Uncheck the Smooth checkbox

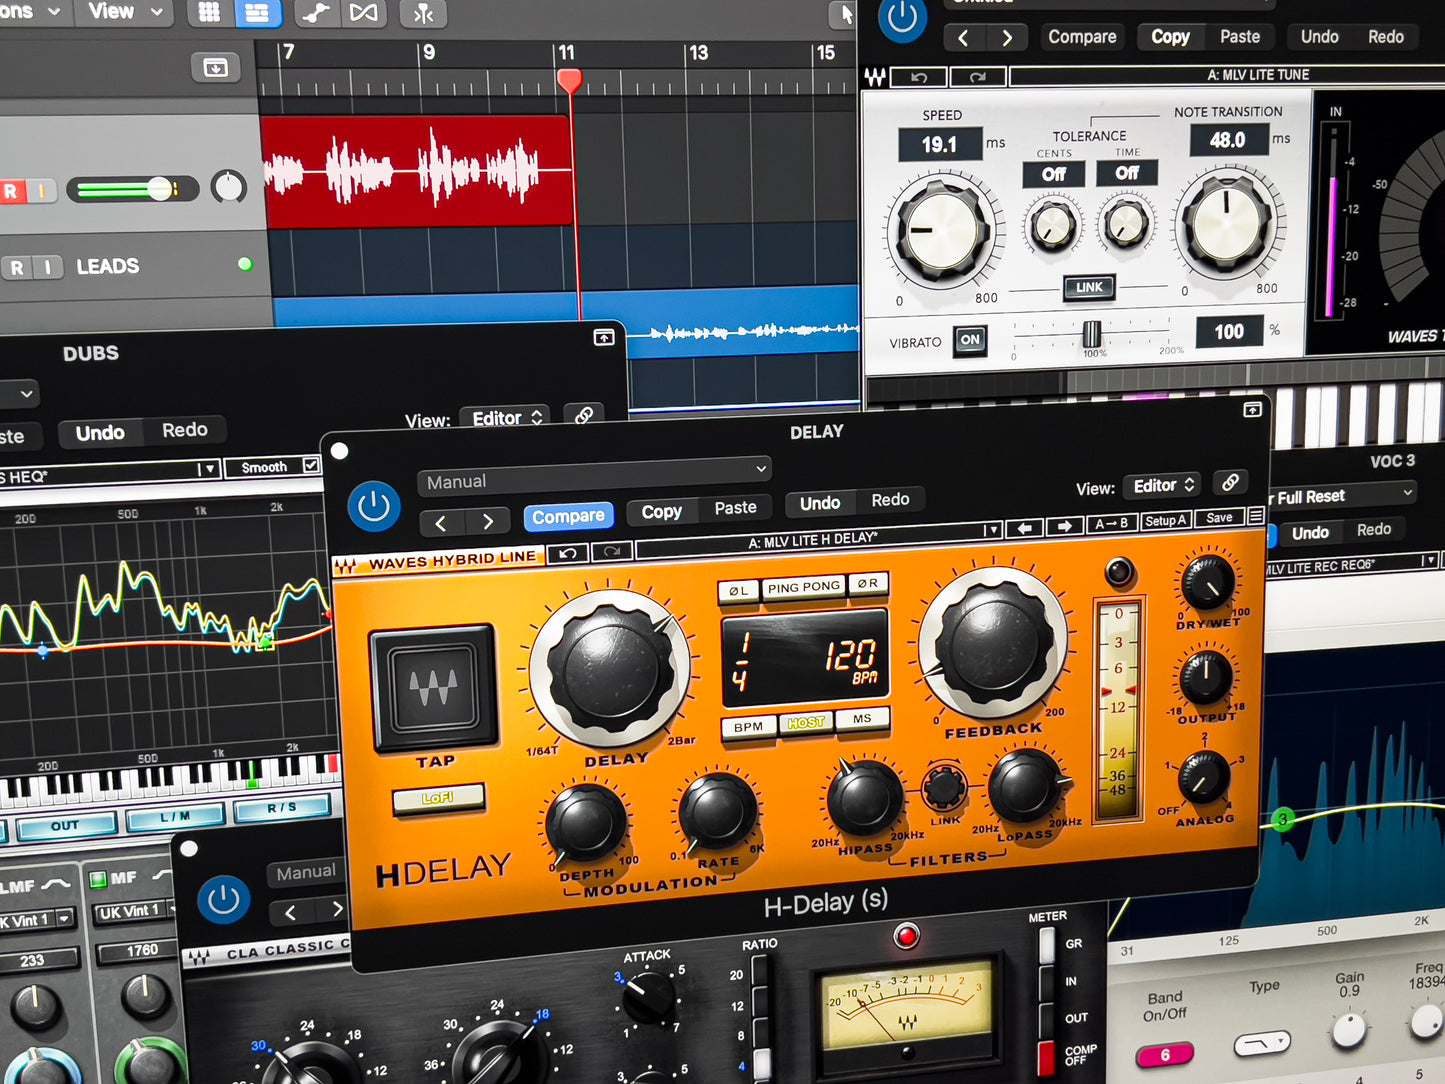coord(311,465)
